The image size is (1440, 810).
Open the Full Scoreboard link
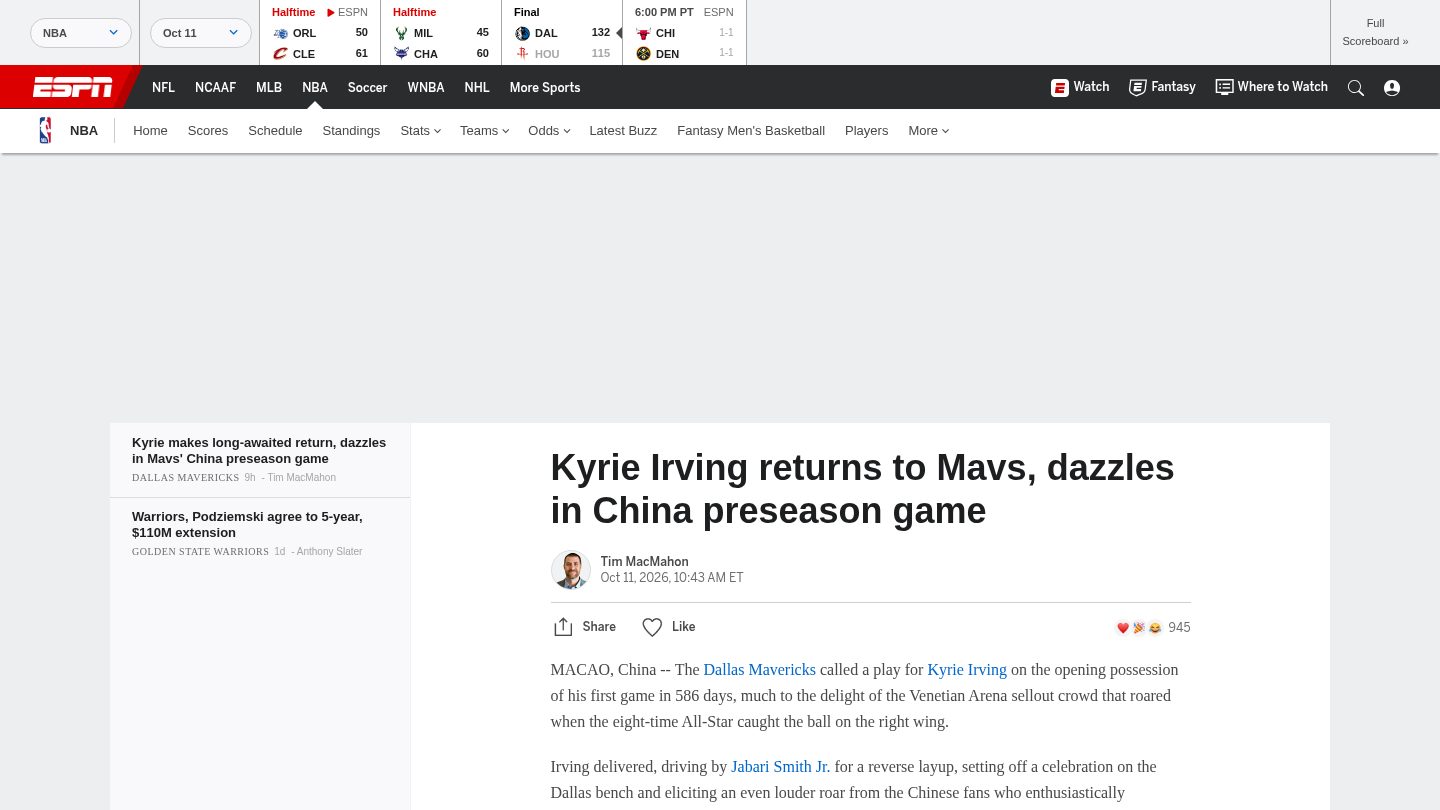coord(1375,32)
